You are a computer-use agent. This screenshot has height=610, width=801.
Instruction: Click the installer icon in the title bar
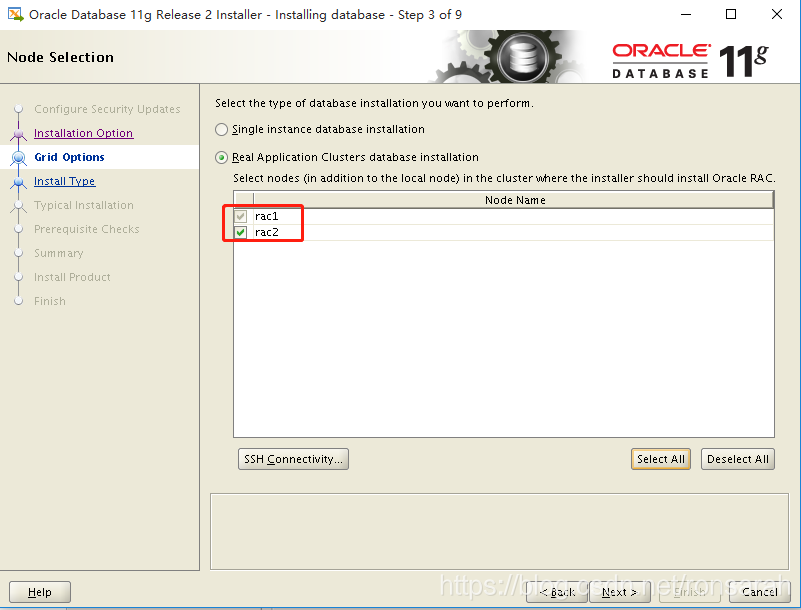[x=14, y=14]
